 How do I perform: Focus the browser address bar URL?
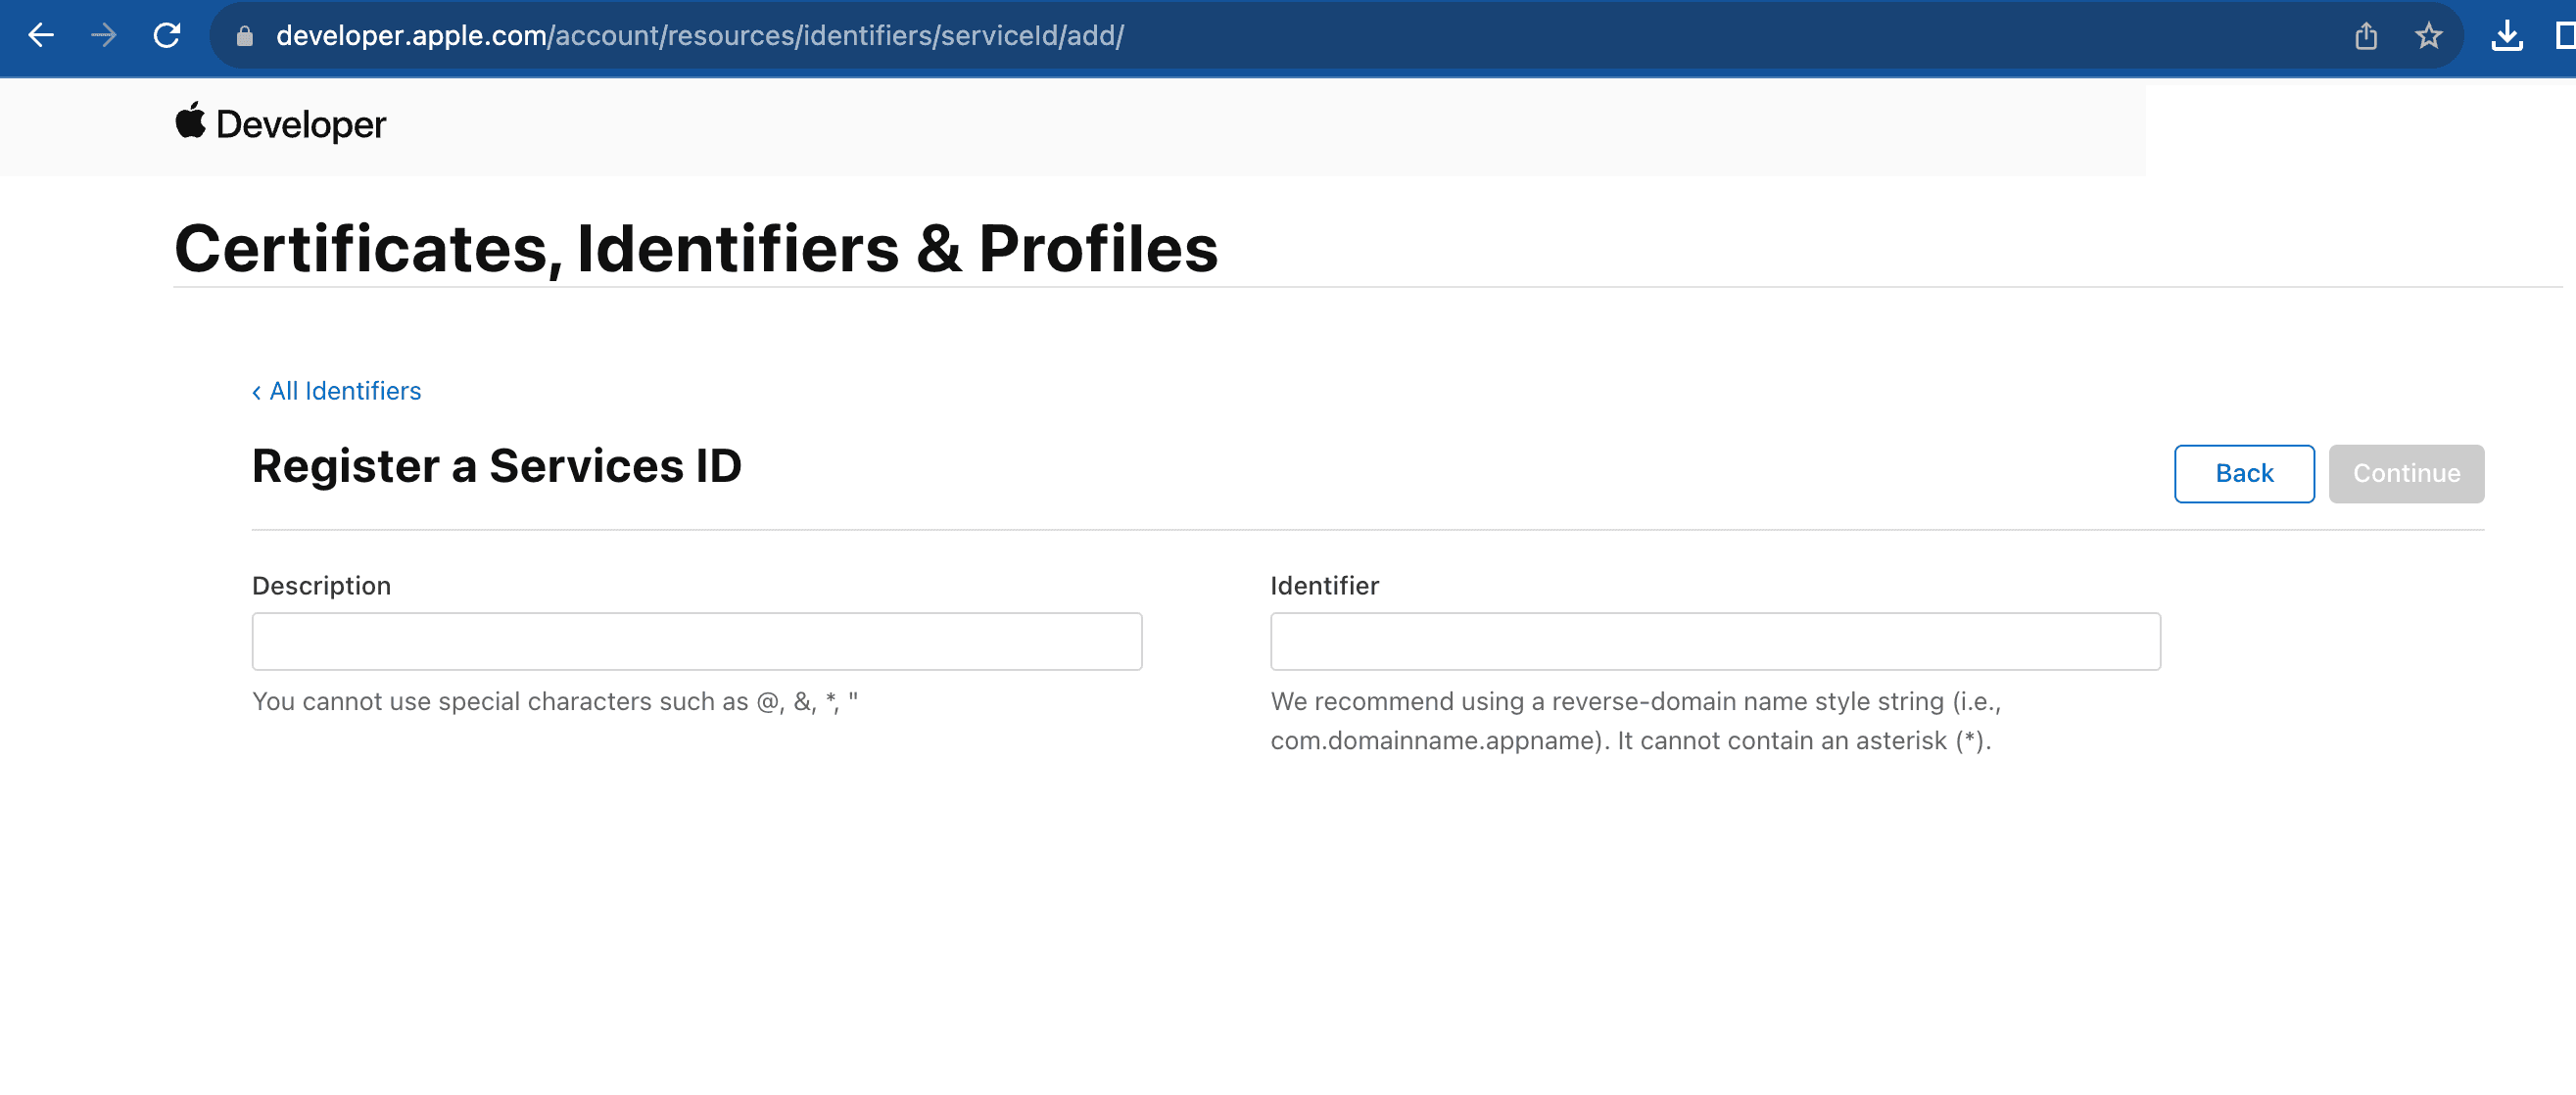click(700, 36)
